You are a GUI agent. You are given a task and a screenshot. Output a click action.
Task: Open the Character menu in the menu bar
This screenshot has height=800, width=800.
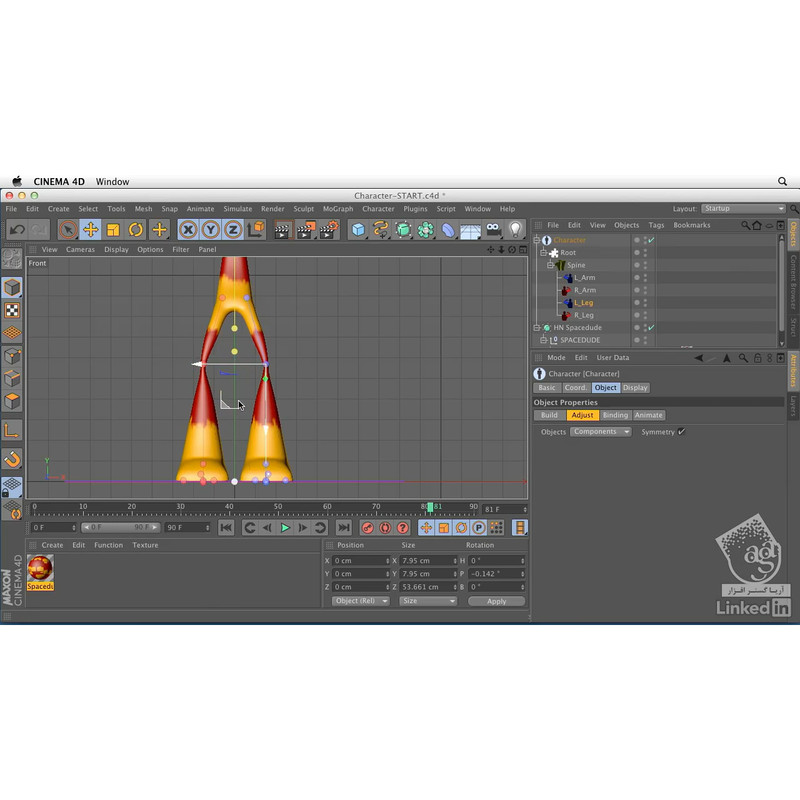coord(378,209)
